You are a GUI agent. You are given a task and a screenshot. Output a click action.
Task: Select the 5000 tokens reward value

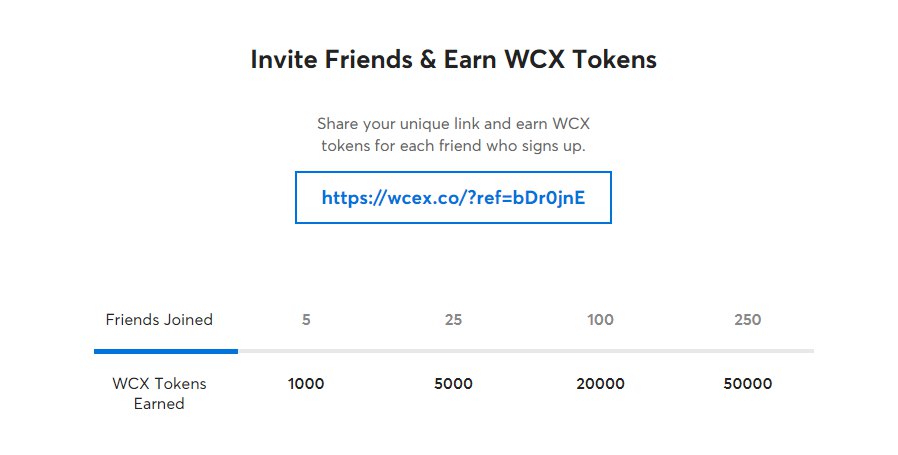tap(453, 383)
